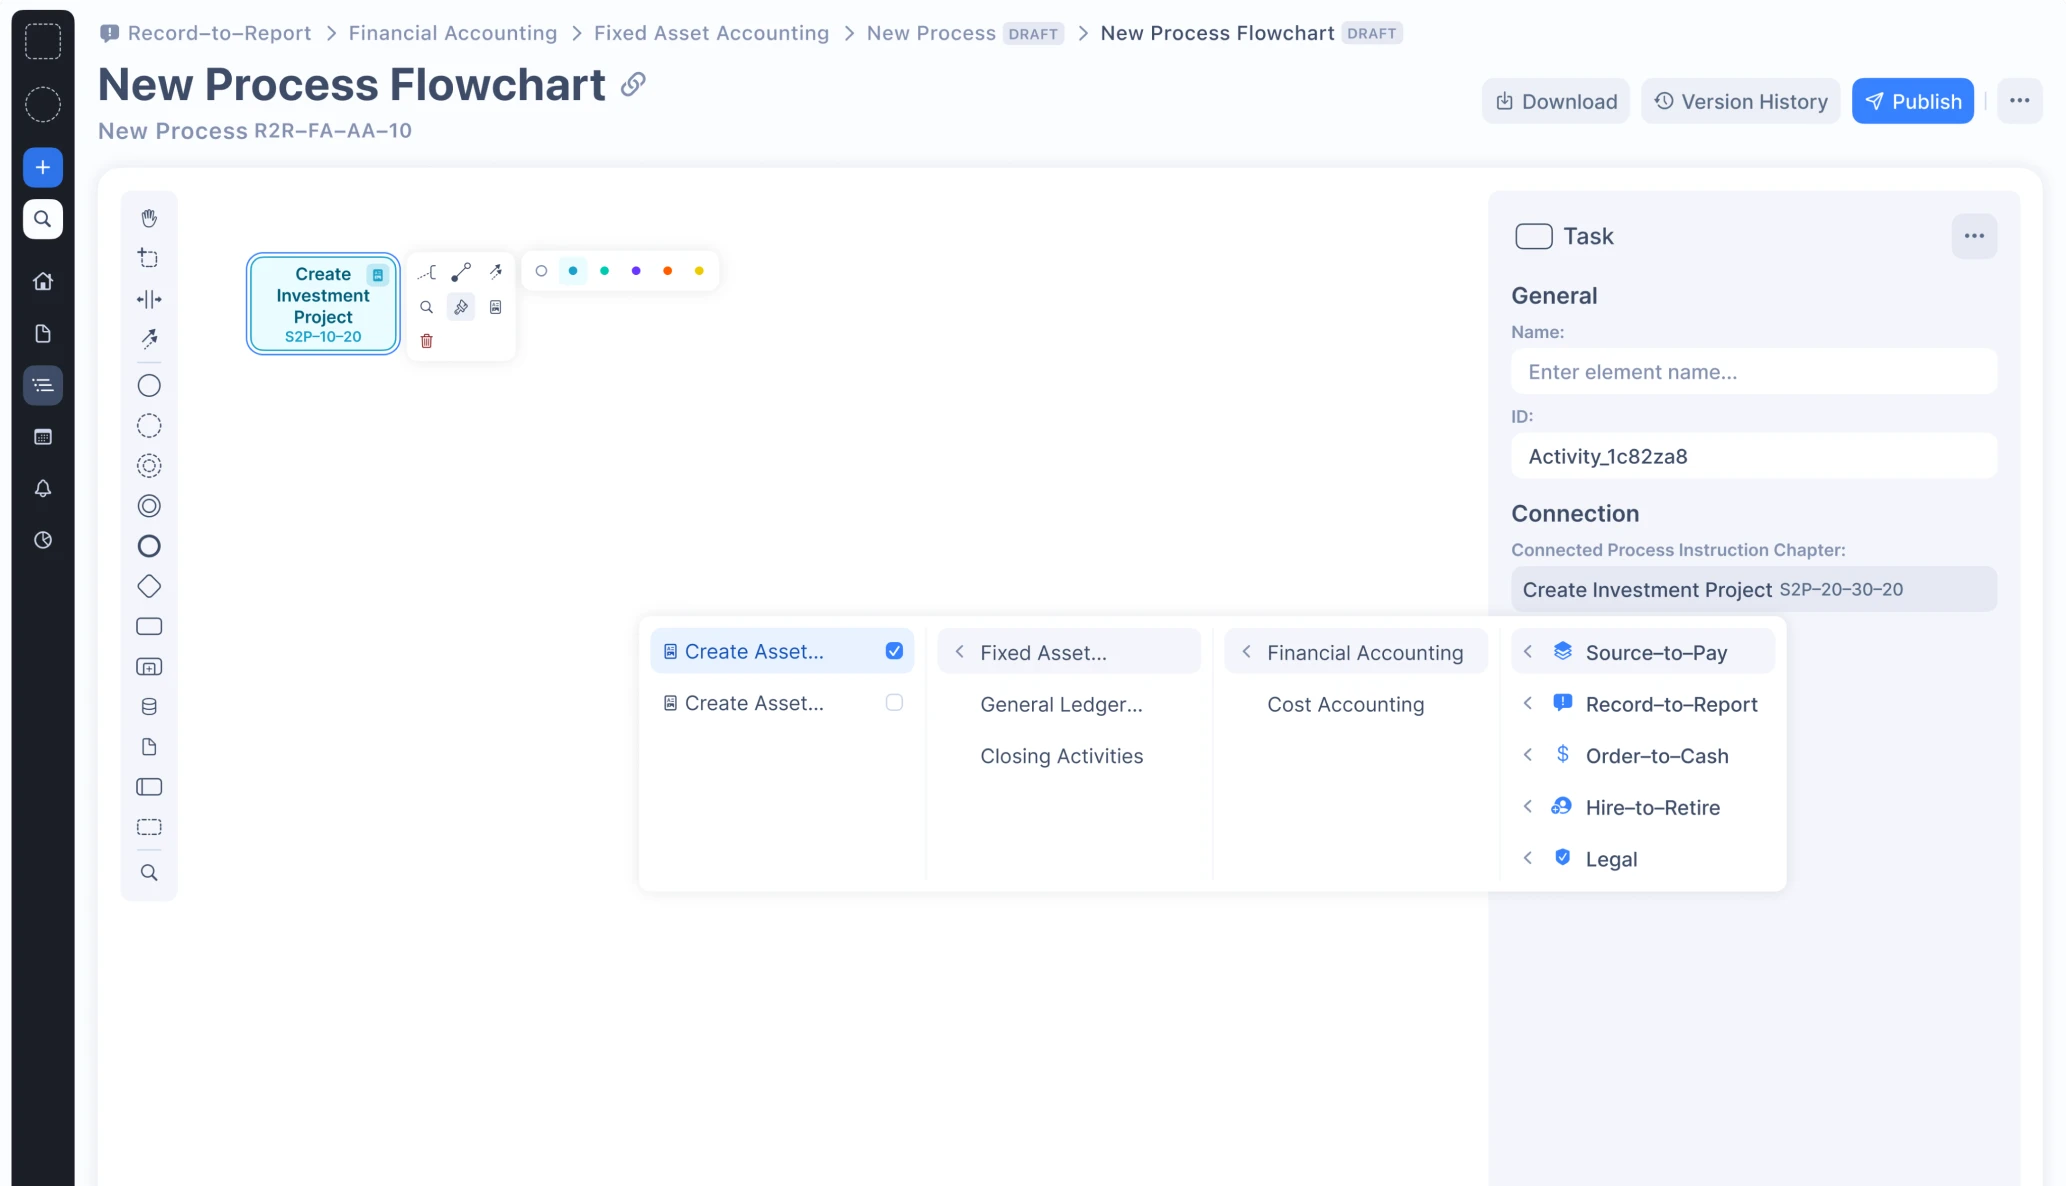
Task: Publish the flowchart
Action: tap(1911, 100)
